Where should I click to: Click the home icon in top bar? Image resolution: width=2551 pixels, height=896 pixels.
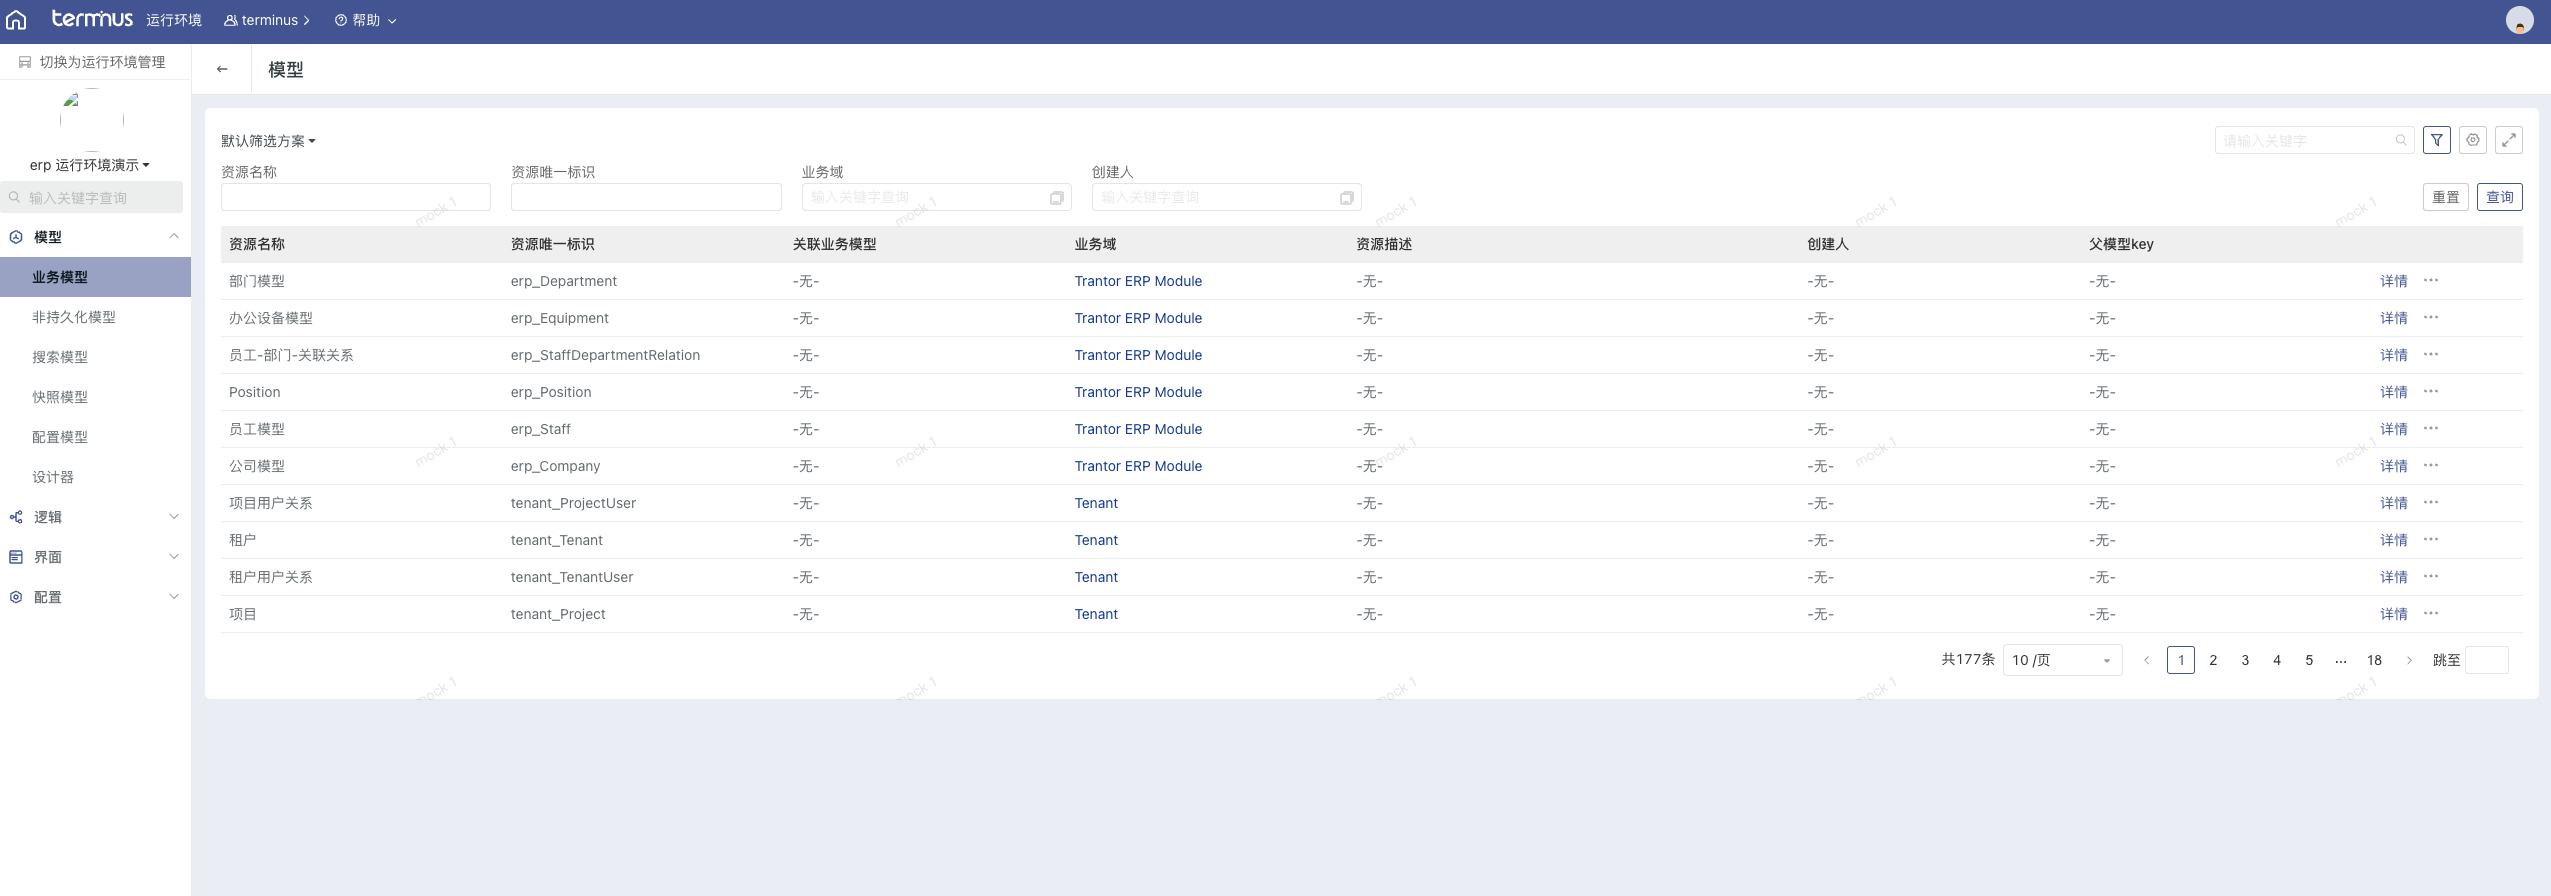[16, 20]
